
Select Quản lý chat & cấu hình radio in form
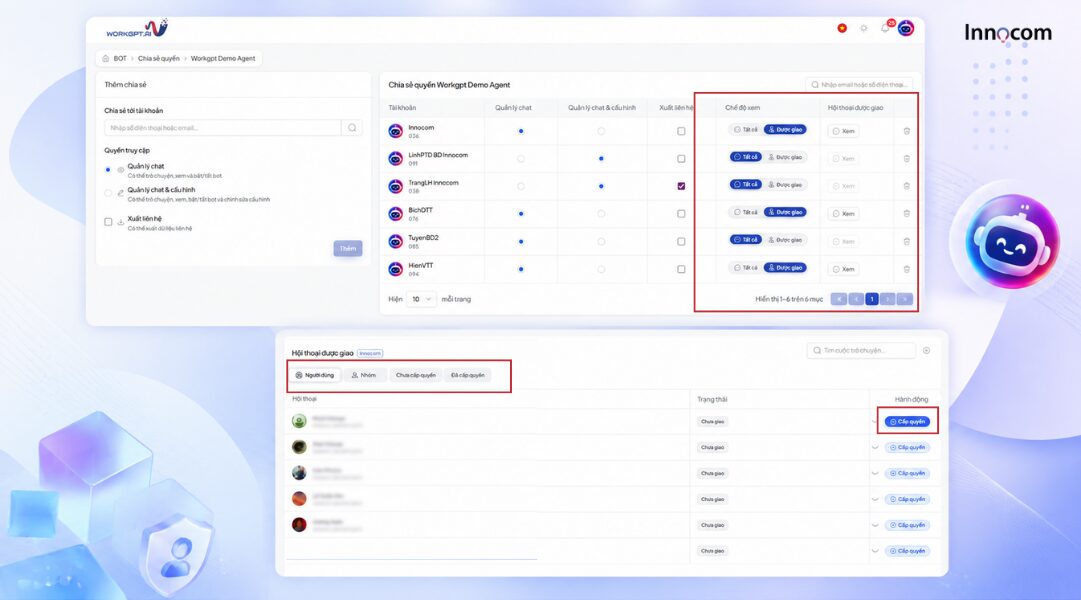(x=108, y=193)
